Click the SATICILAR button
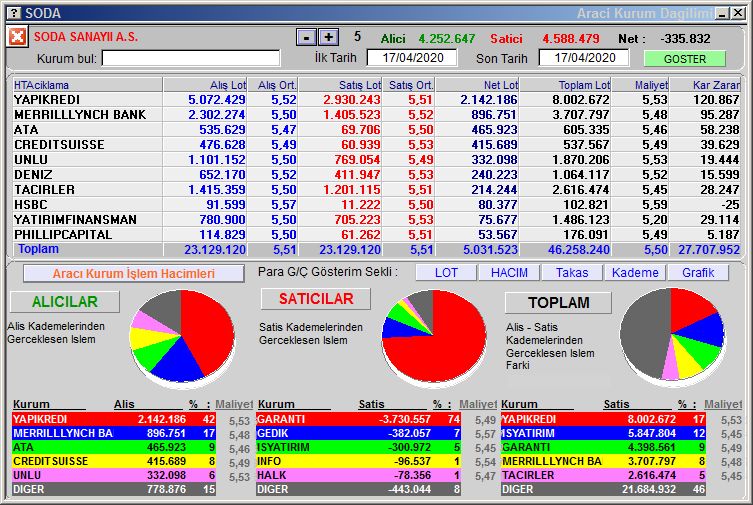This screenshot has width=753, height=505. [316, 299]
